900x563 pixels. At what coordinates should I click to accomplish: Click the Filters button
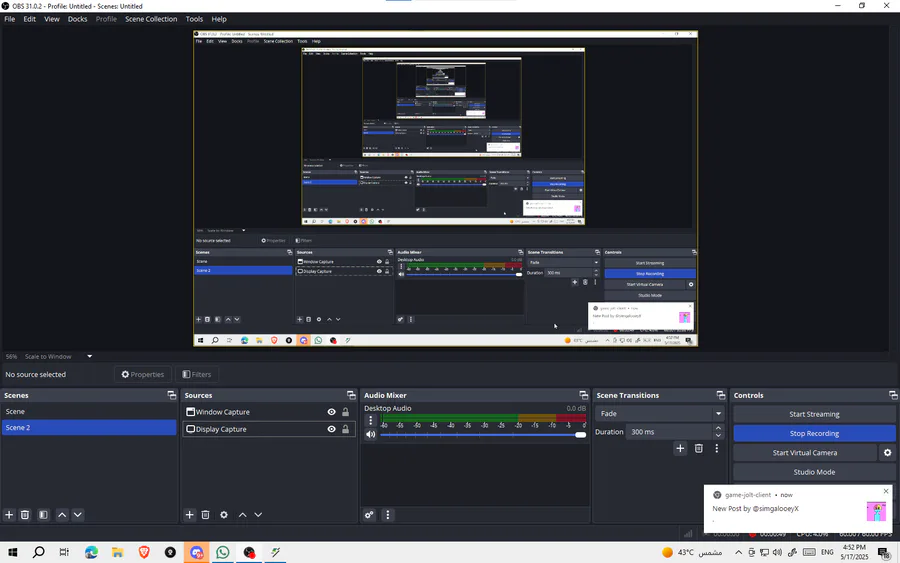[197, 374]
